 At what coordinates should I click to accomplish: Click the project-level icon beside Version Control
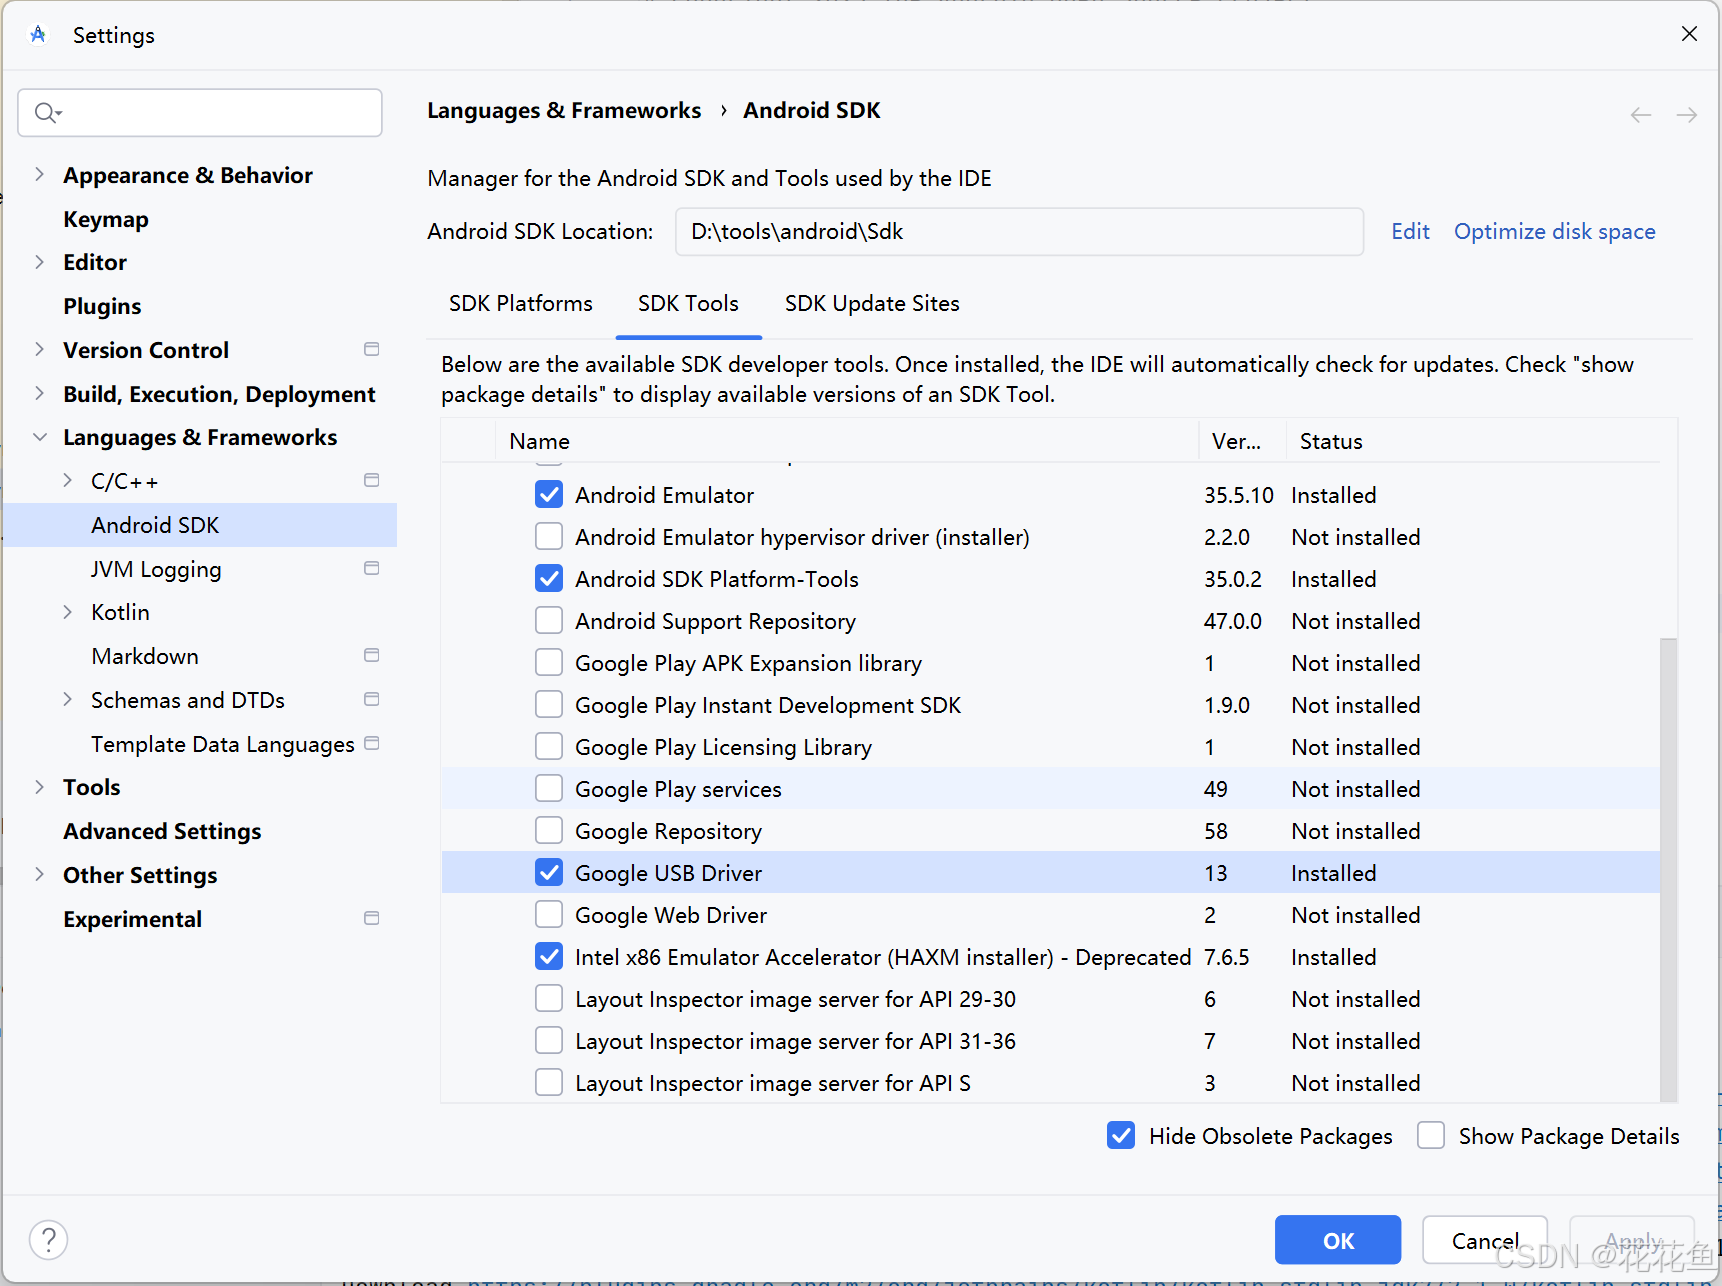pos(372,349)
